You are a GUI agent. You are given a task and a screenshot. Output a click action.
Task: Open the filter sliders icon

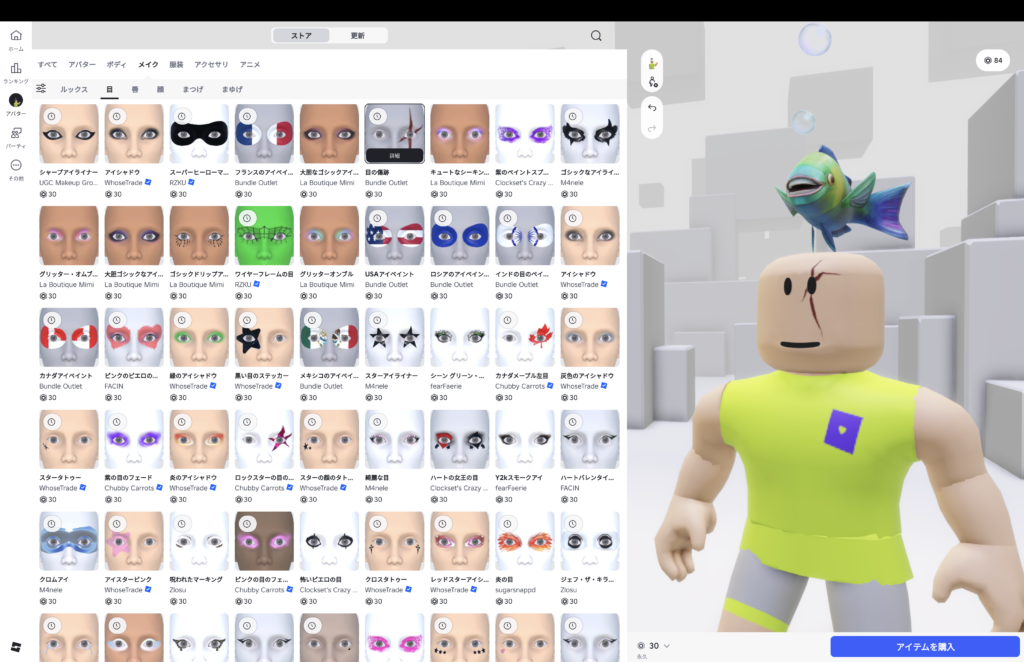(x=41, y=88)
